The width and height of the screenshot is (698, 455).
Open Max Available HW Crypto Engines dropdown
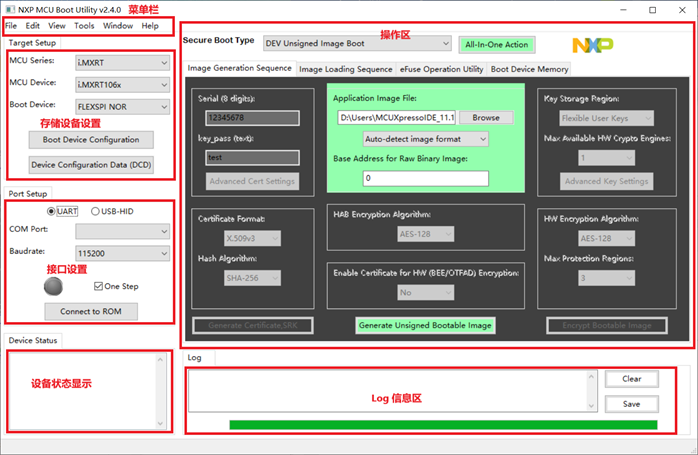tap(606, 158)
